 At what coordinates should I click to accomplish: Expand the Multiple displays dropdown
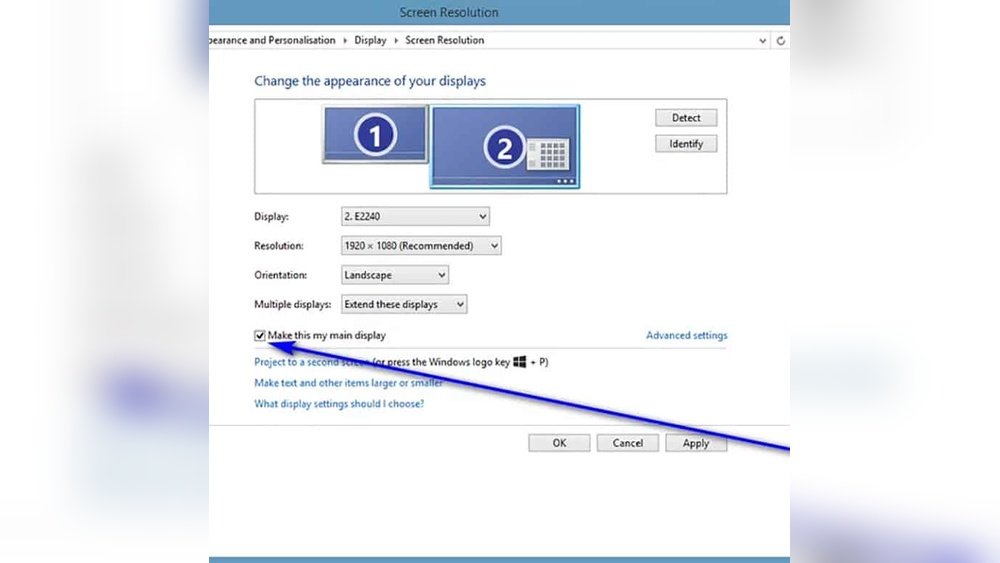click(x=404, y=304)
